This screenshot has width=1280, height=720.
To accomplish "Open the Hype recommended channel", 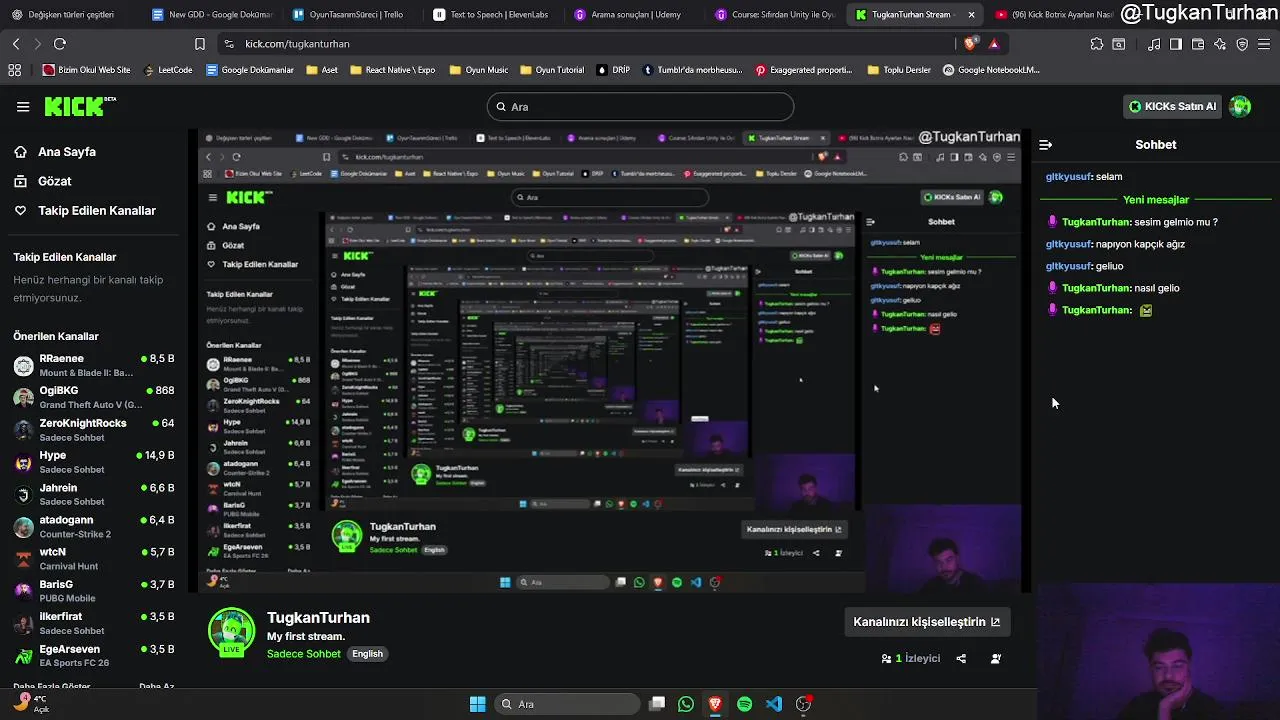I will click(94, 462).
